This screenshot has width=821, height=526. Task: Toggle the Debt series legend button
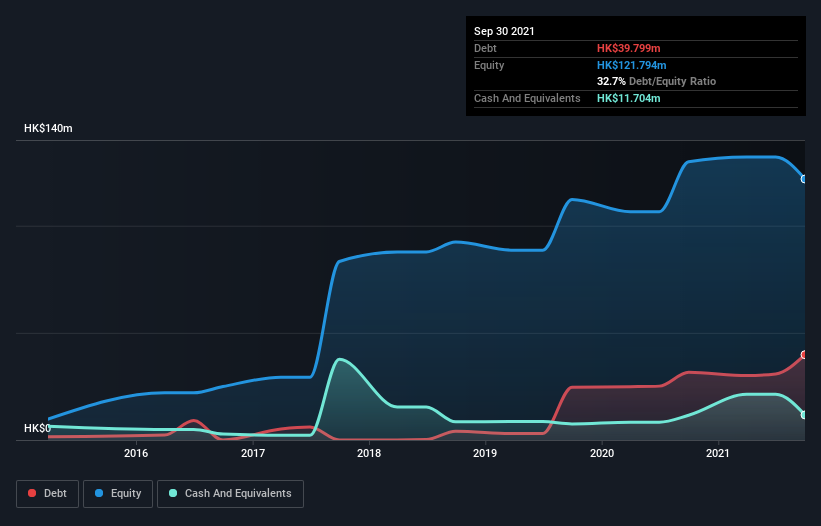(x=48, y=494)
